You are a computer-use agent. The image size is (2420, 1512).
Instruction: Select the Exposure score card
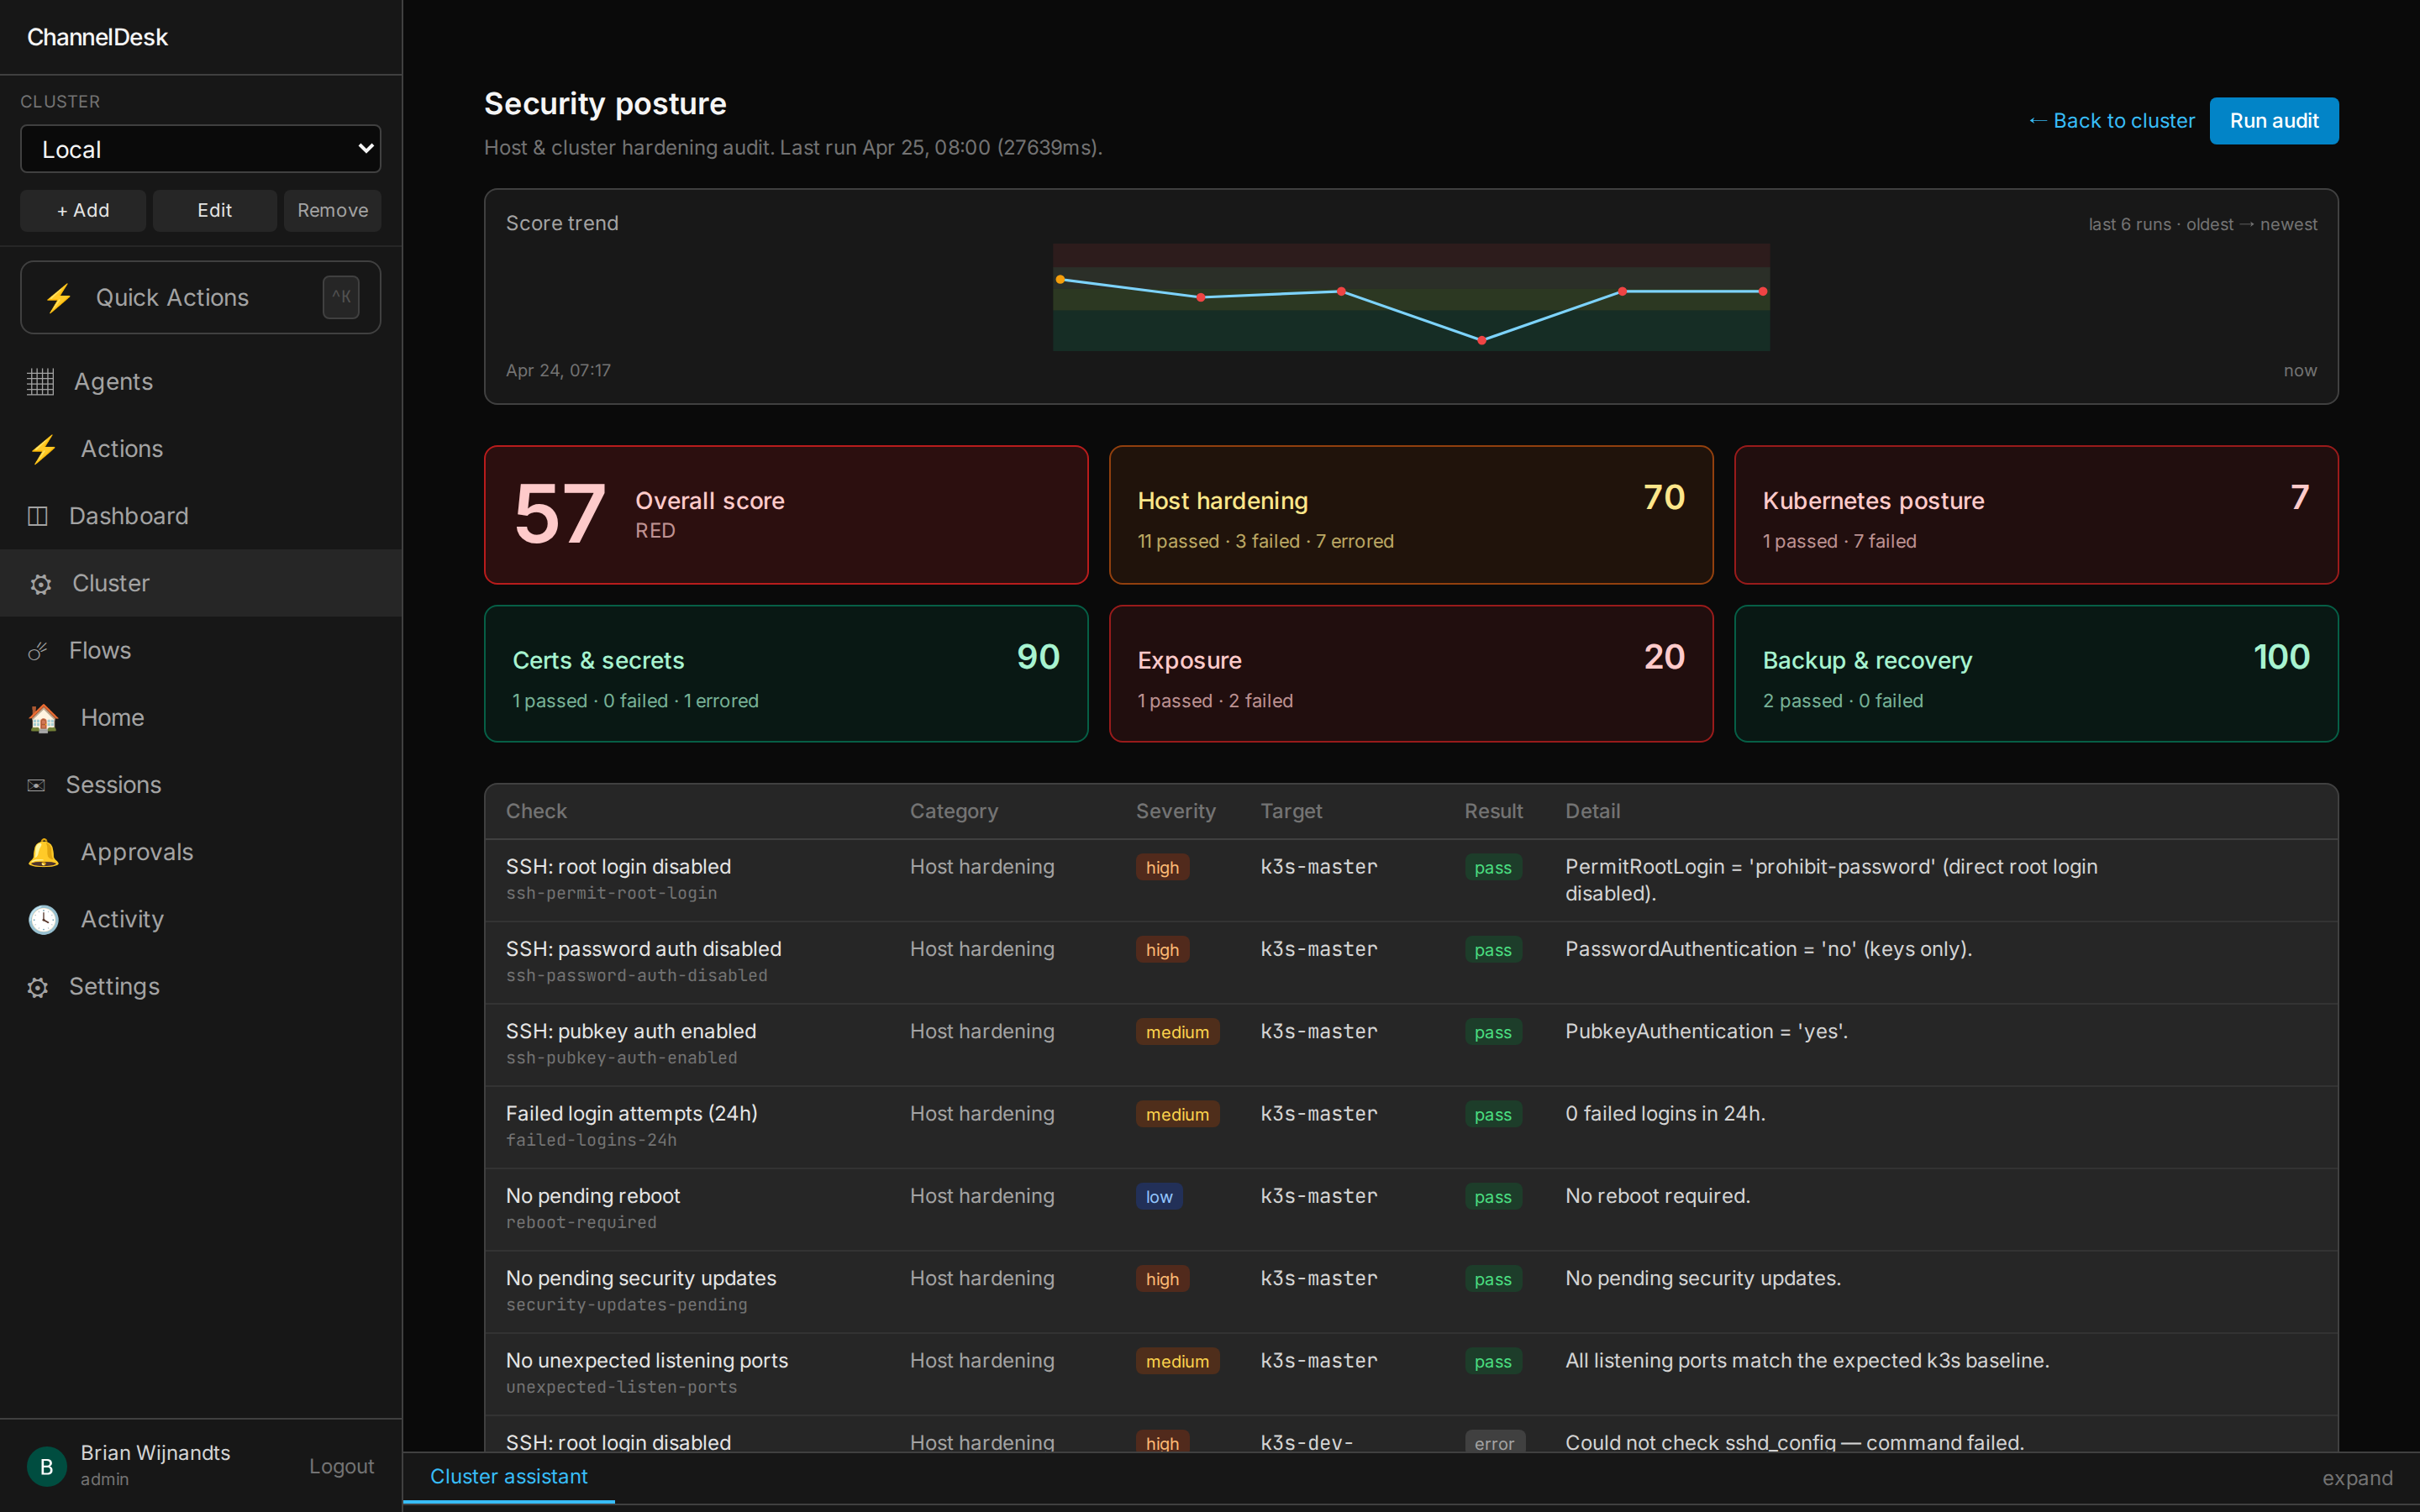click(x=1411, y=674)
